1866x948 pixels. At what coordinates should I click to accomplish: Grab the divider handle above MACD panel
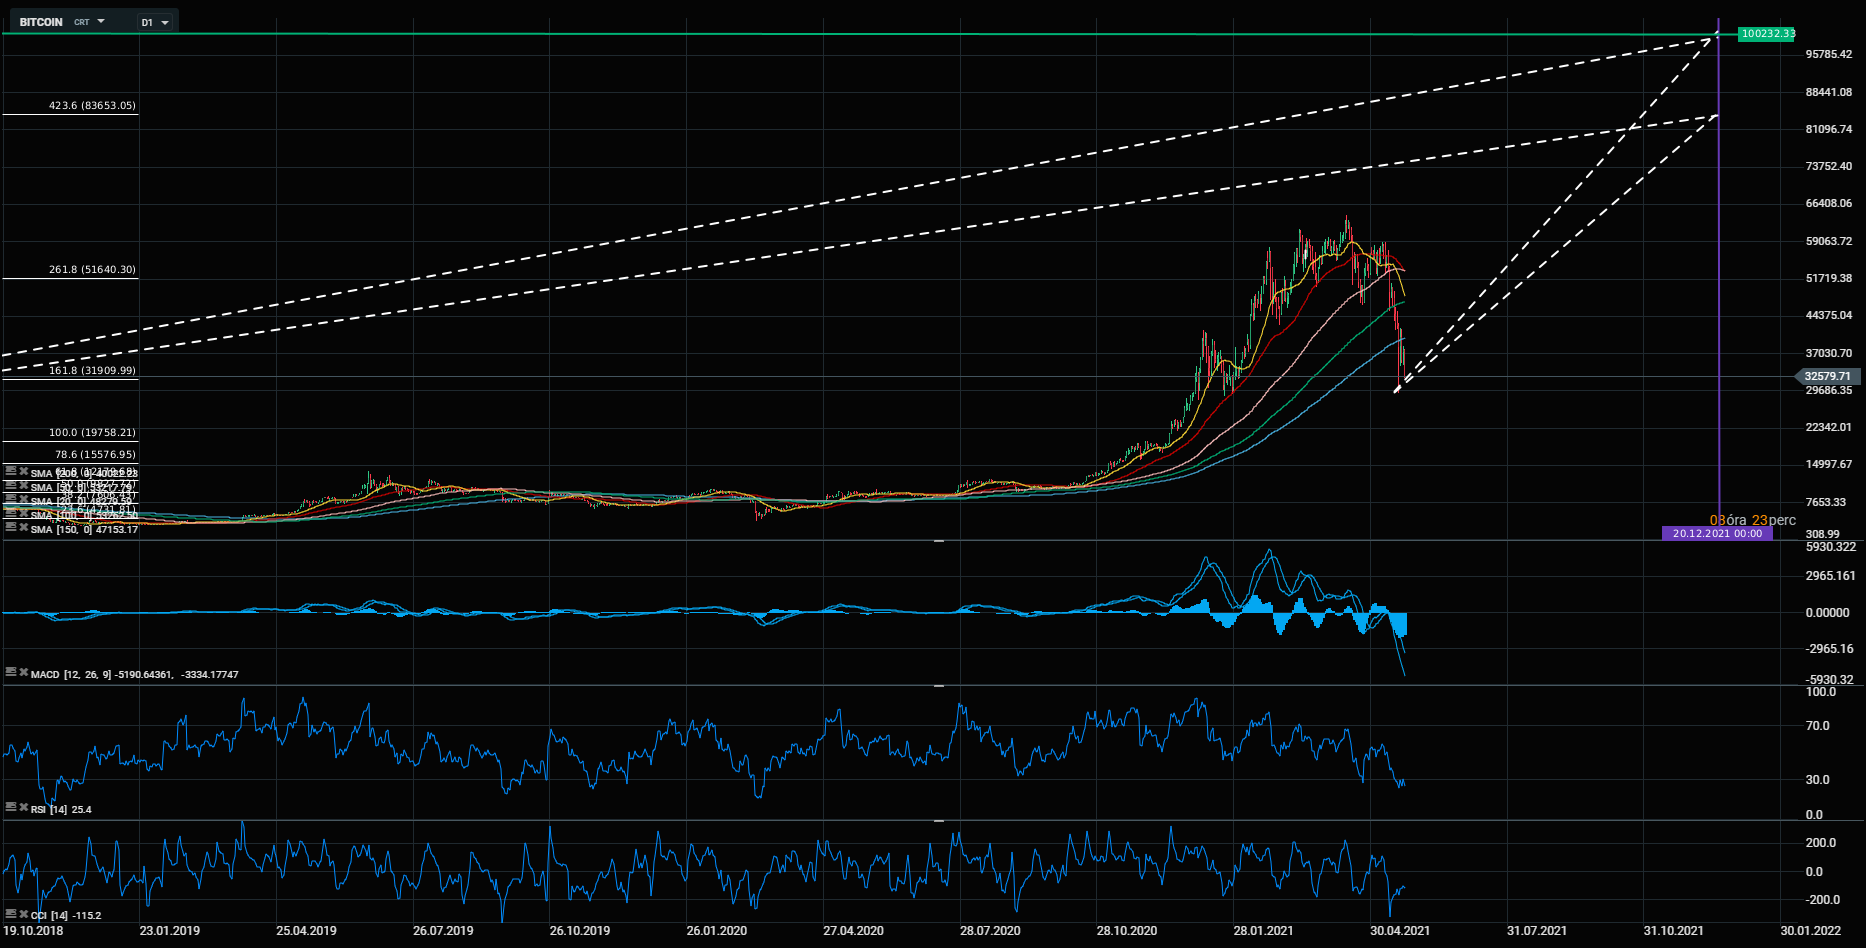point(939,541)
